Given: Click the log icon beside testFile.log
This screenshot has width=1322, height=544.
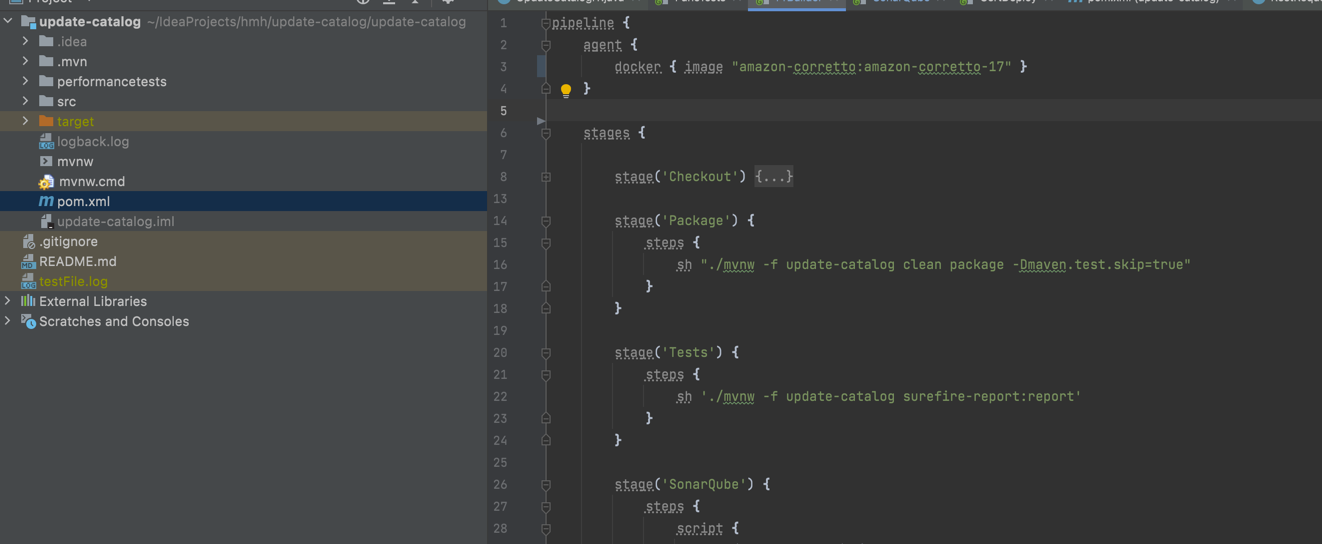Looking at the screenshot, I should click(28, 281).
